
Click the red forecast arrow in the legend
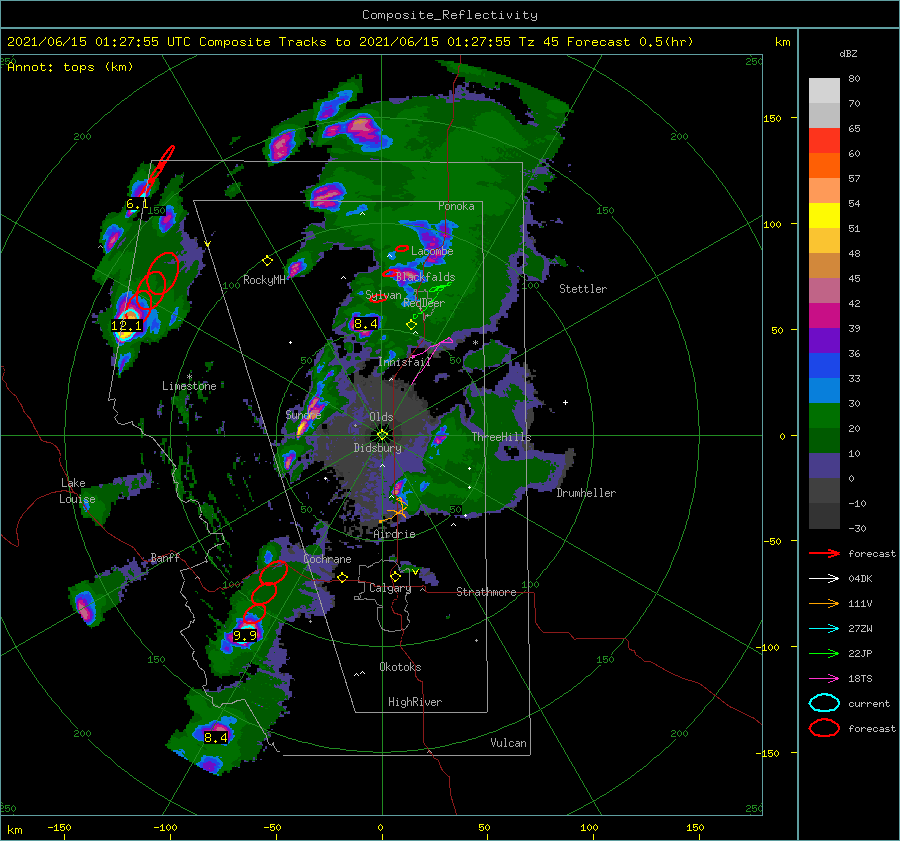point(824,553)
